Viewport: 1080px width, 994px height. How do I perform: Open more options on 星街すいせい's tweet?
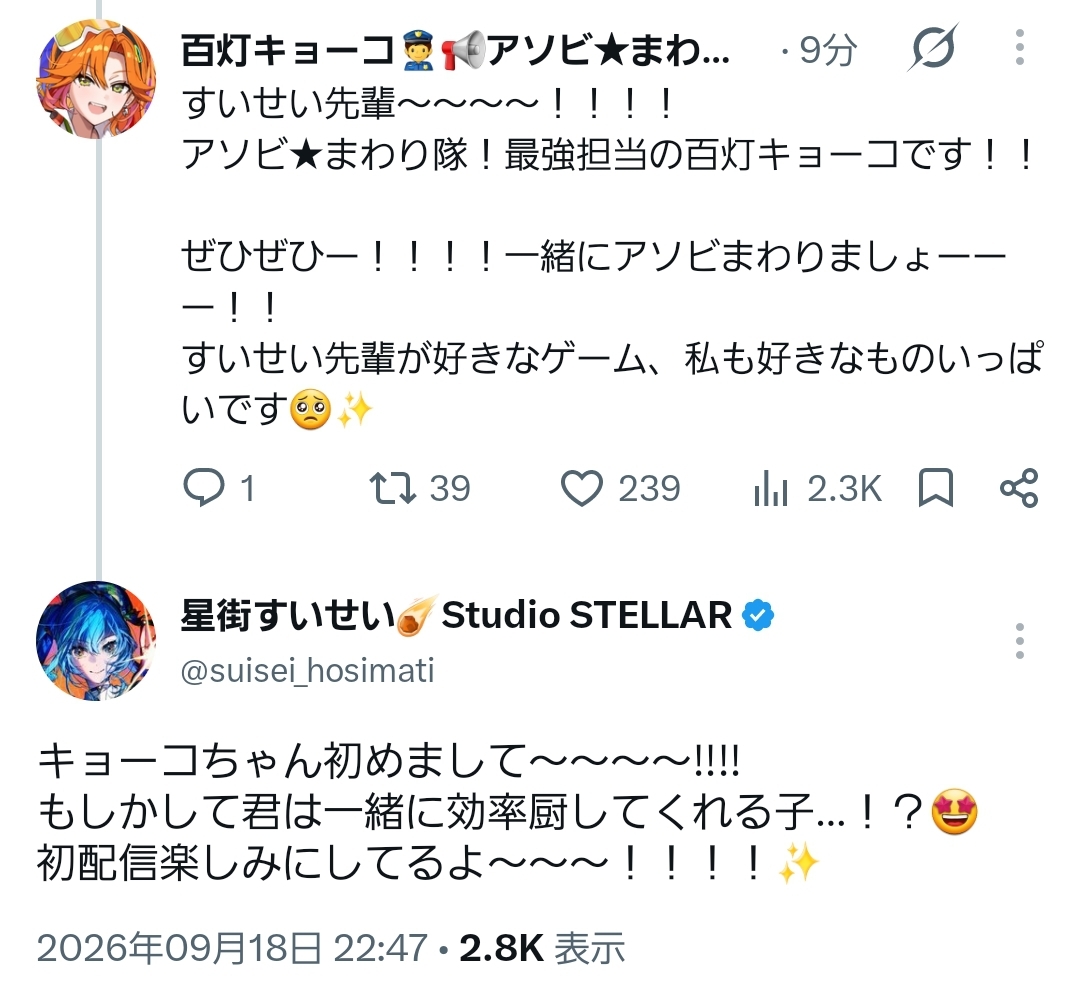1020,641
